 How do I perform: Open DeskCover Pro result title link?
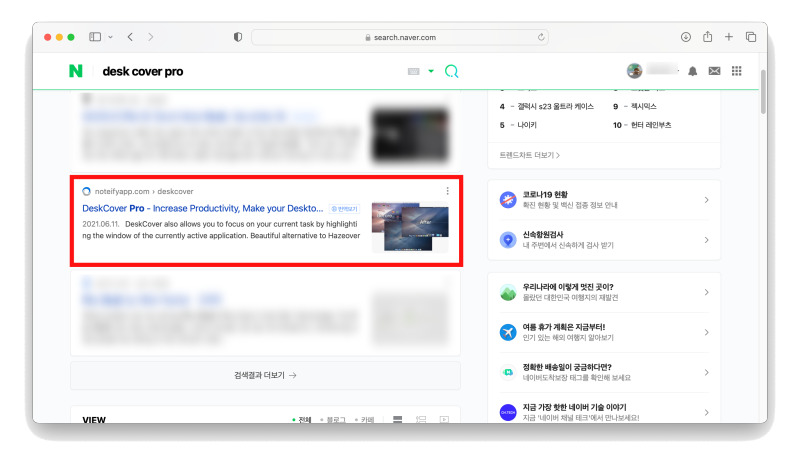click(203, 208)
